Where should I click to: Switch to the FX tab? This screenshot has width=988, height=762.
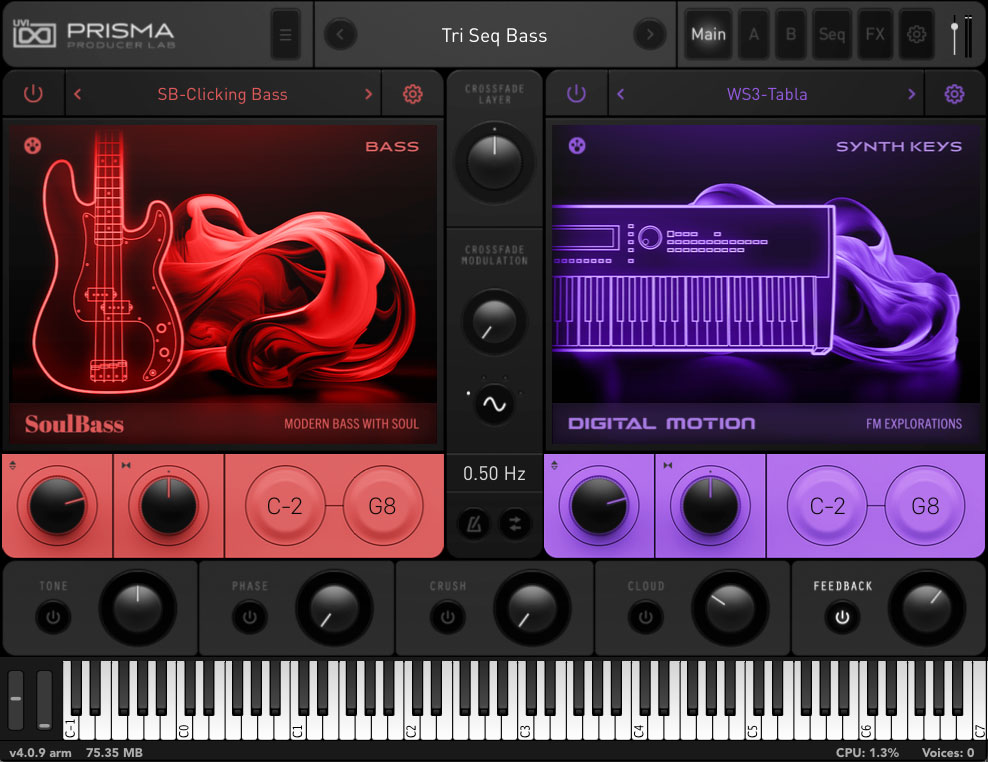point(875,35)
